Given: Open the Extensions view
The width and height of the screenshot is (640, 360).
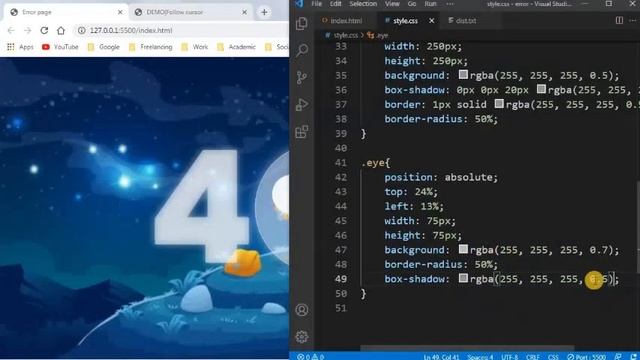Looking at the screenshot, I should click(302, 132).
